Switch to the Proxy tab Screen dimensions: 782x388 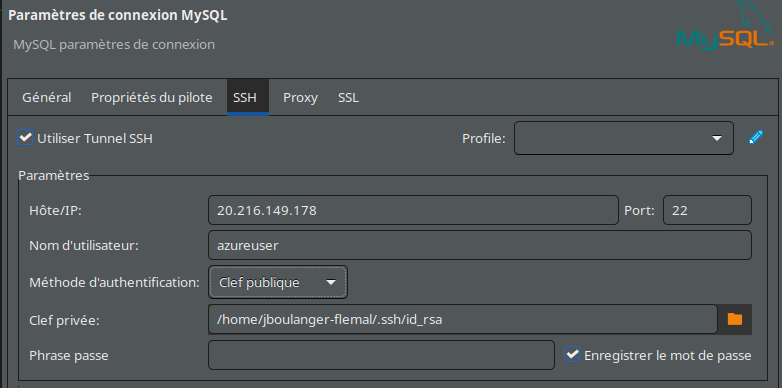[300, 97]
